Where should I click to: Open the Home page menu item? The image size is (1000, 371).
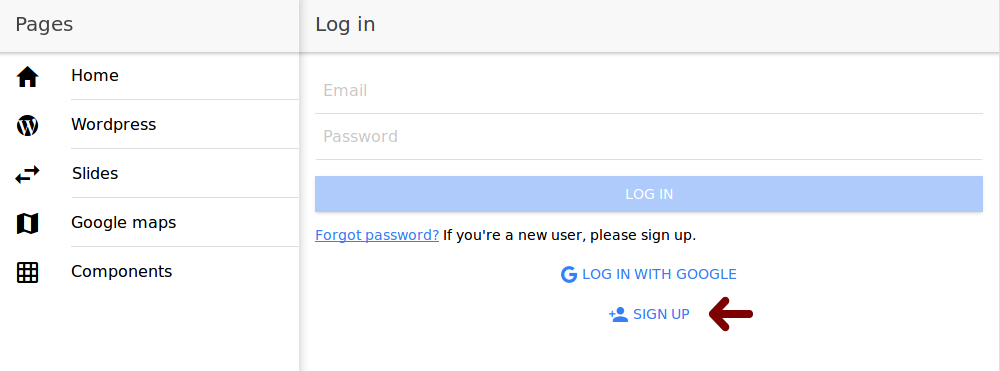[x=149, y=76]
